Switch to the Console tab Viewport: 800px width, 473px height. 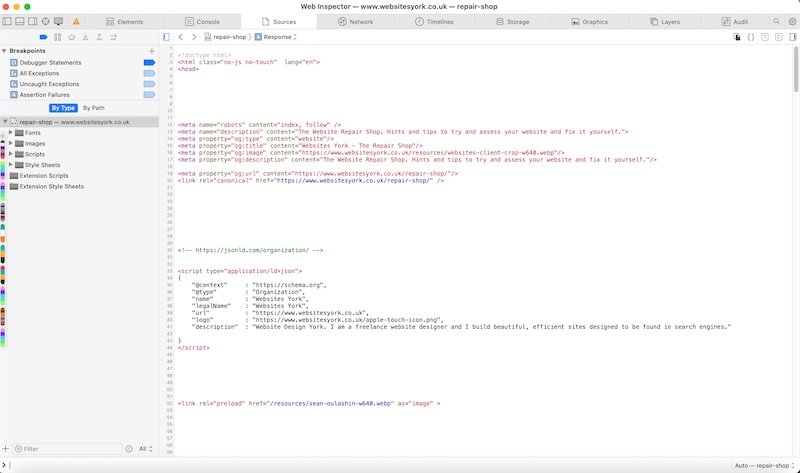point(202,21)
